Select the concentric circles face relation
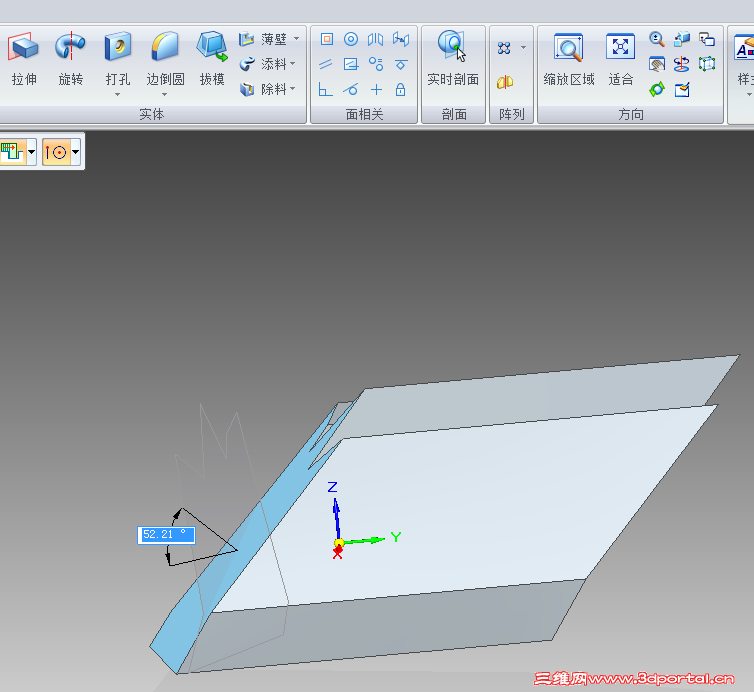The image size is (754, 692). tap(351, 39)
